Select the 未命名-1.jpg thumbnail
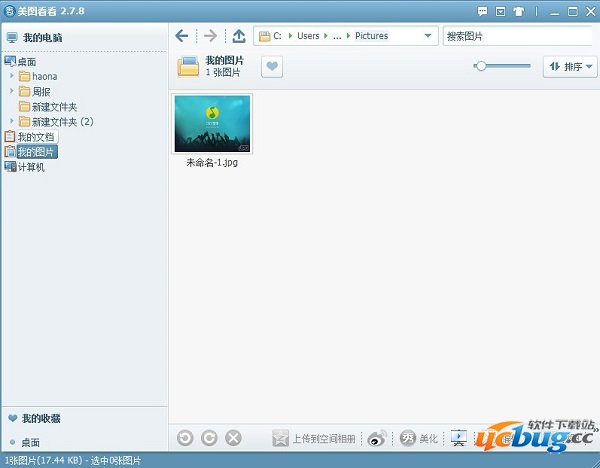The image size is (600, 468). click(x=212, y=124)
